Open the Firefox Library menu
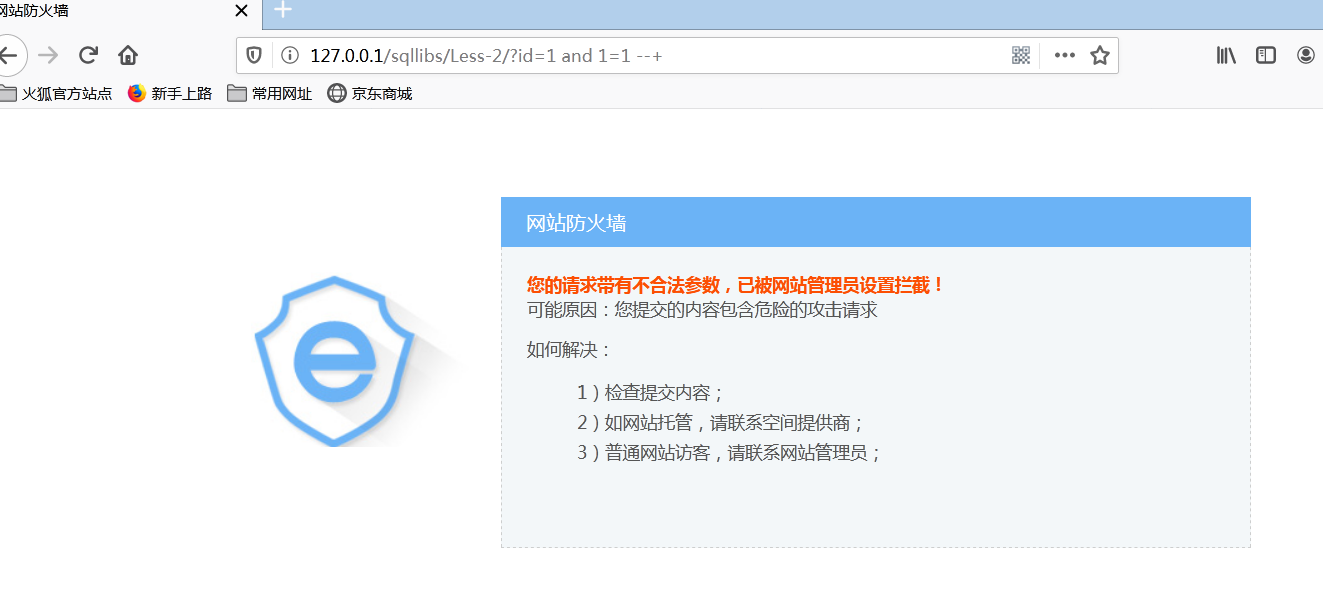 [x=1225, y=55]
